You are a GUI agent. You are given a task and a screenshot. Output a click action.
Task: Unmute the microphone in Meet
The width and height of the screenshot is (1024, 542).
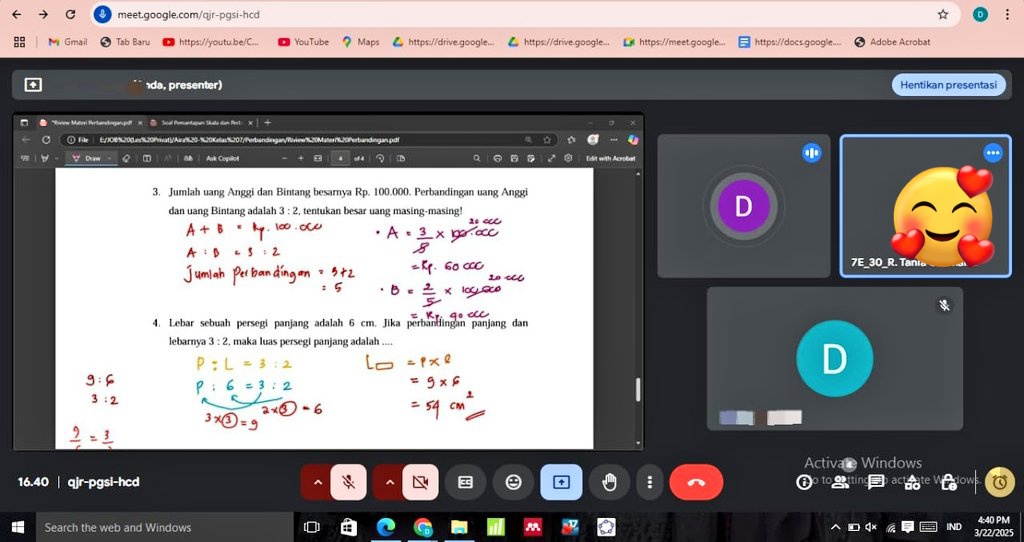(x=349, y=482)
